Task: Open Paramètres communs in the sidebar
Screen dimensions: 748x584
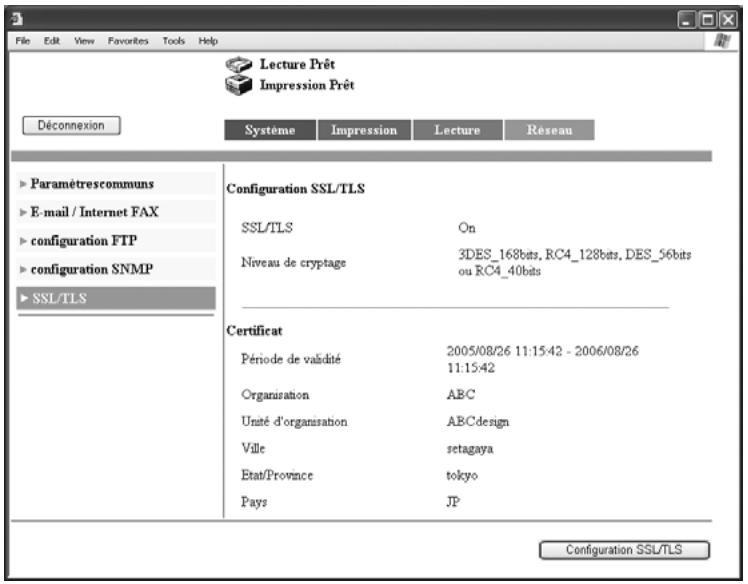Action: tap(116, 184)
